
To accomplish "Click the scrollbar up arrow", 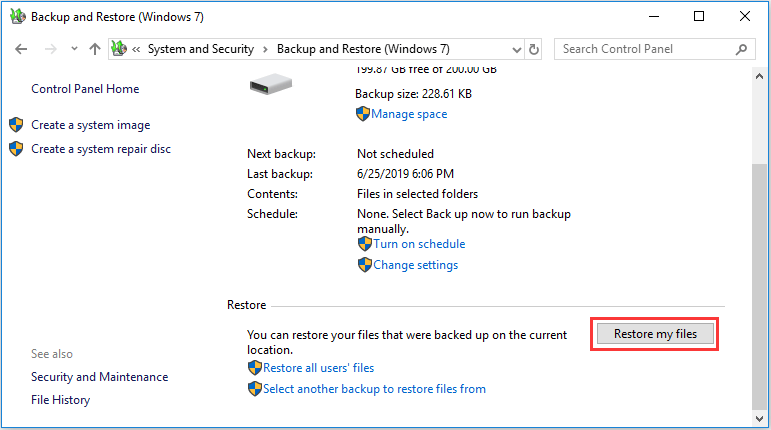I will 759,76.
